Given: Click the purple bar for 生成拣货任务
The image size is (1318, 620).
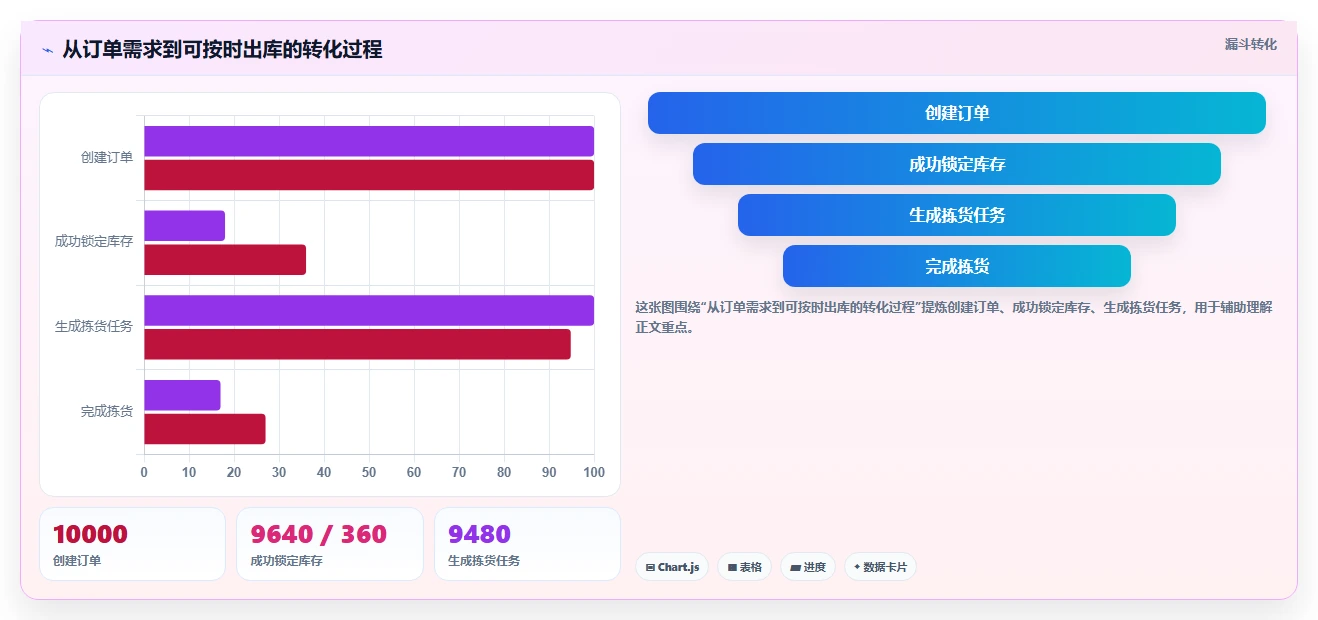Looking at the screenshot, I should click(x=369, y=310).
